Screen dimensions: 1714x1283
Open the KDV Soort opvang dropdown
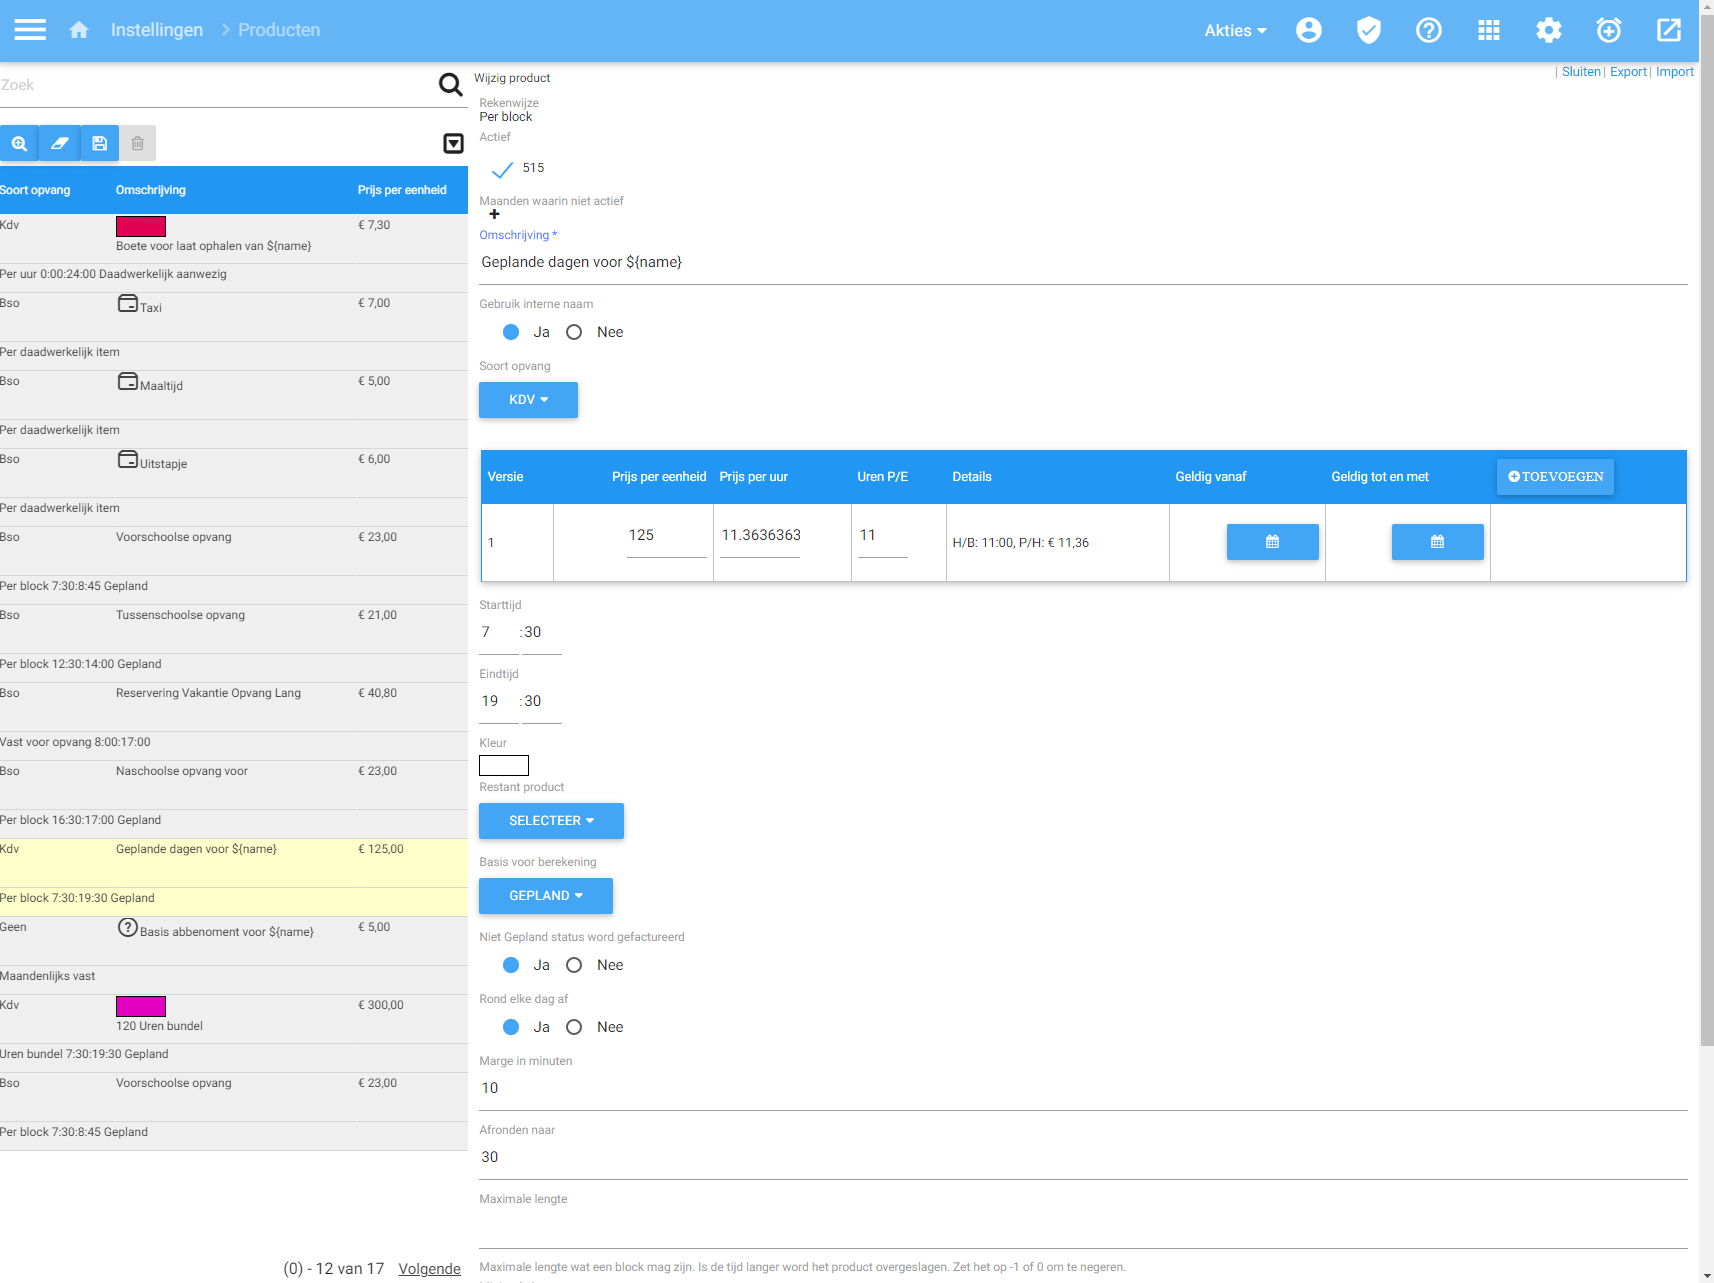coord(528,400)
